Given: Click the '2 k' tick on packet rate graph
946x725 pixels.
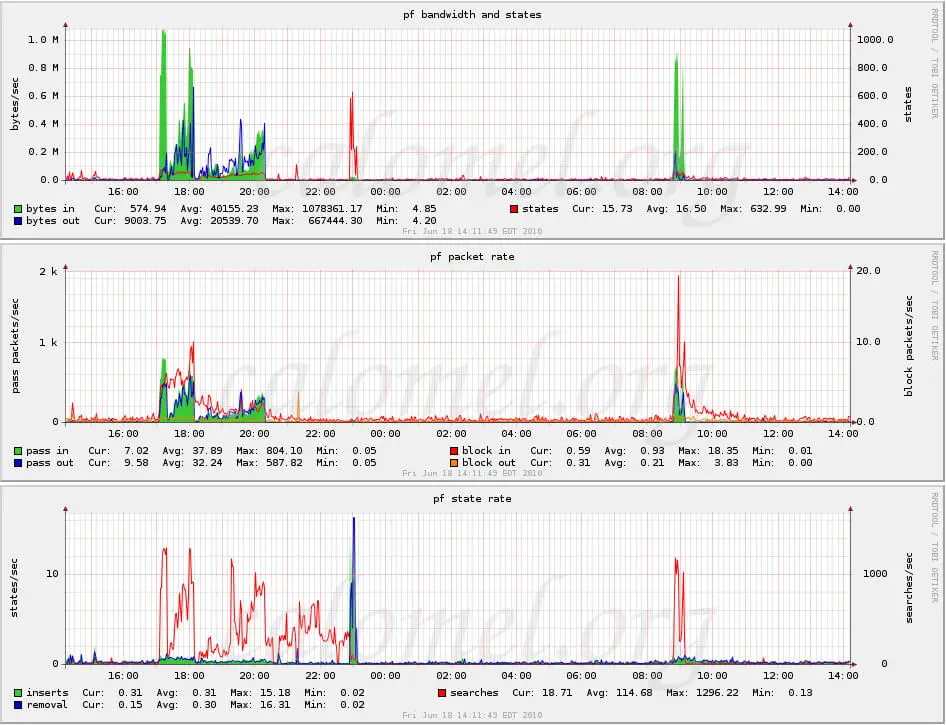Looking at the screenshot, I should point(49,271).
